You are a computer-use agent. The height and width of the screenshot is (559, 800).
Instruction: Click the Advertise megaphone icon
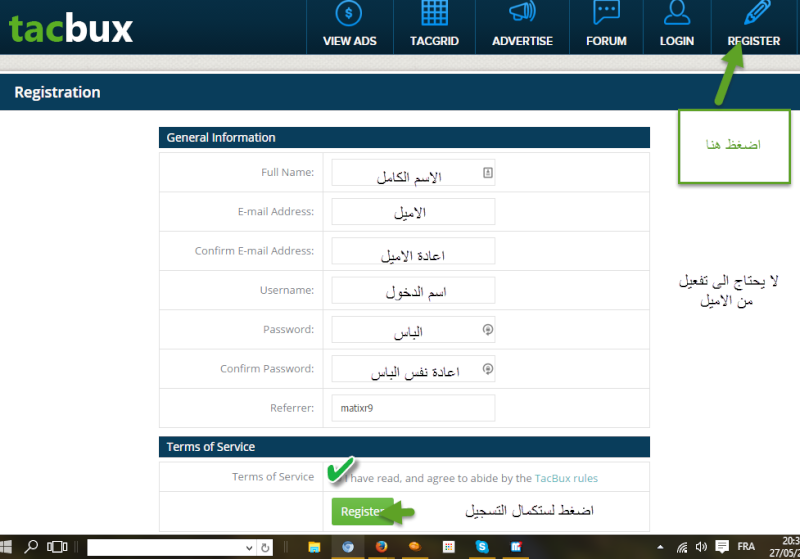click(x=522, y=11)
